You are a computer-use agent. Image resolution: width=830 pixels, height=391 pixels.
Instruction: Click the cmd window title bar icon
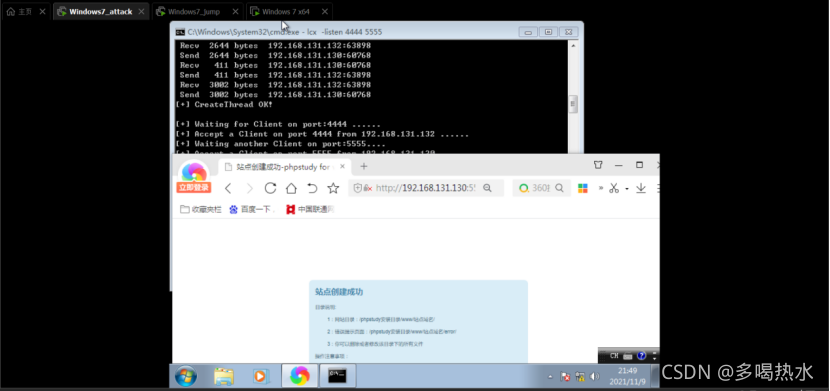coord(180,32)
